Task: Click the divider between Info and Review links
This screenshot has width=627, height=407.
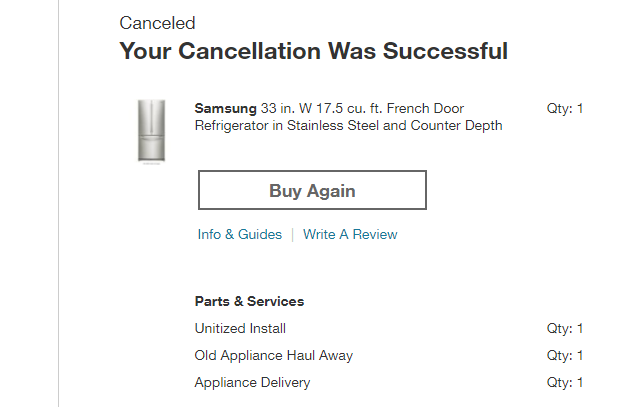Action: pos(292,235)
